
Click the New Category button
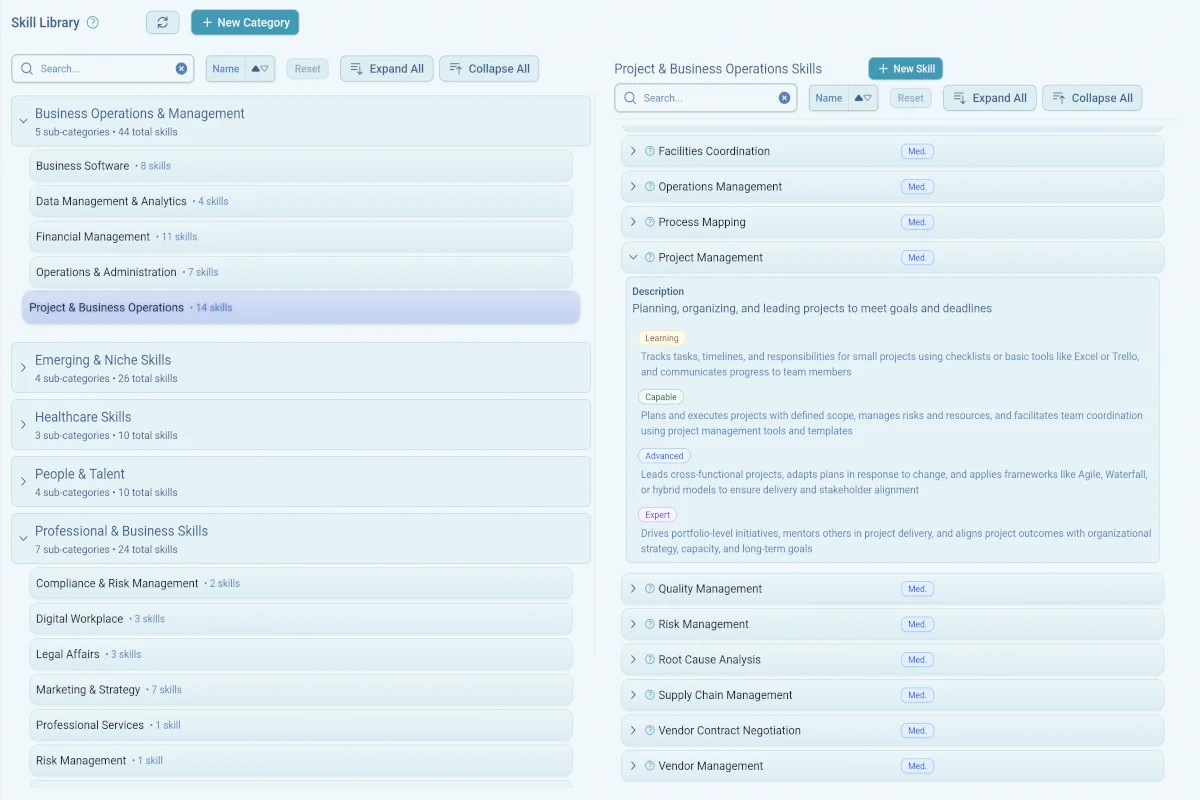[245, 22]
